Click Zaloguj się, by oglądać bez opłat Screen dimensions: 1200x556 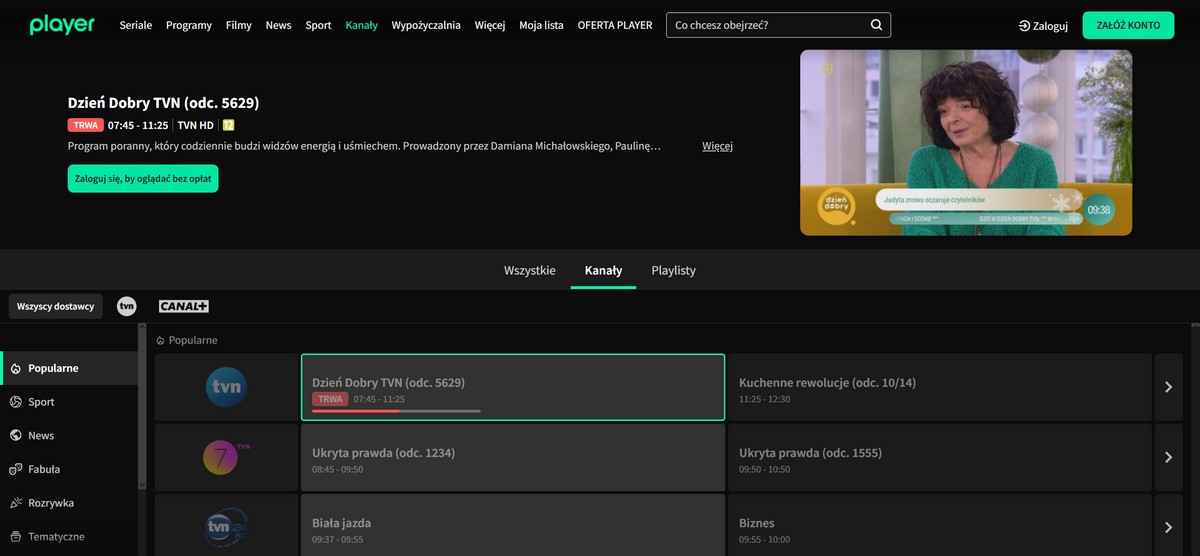click(x=143, y=178)
